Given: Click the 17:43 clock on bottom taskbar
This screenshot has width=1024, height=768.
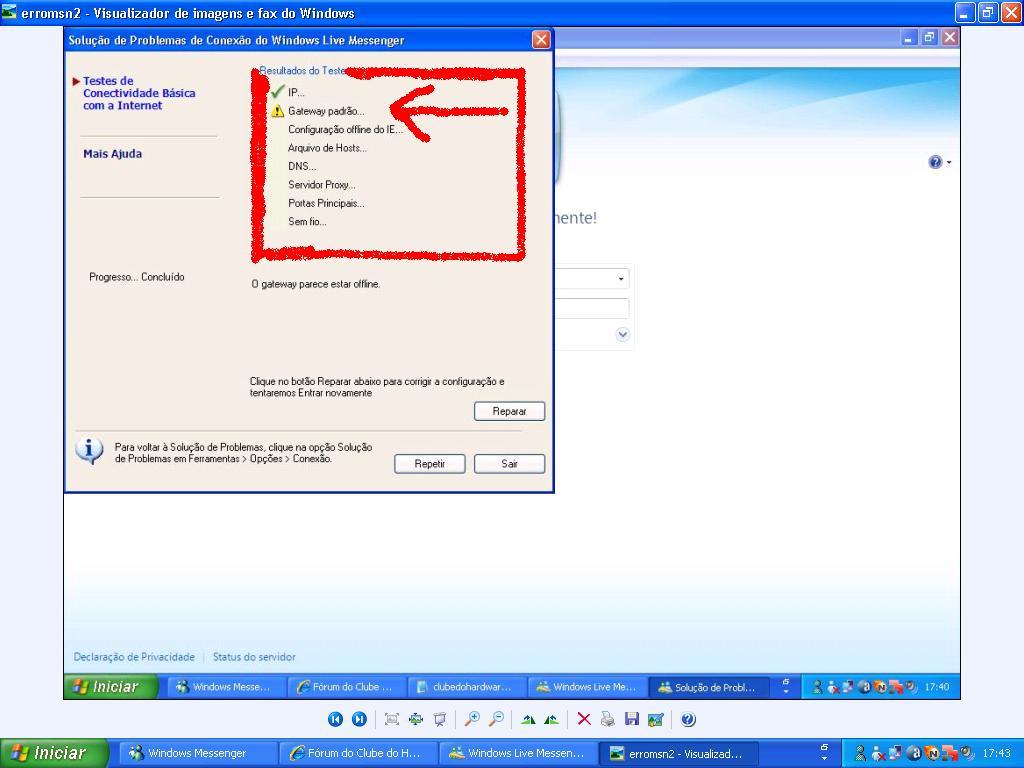Looking at the screenshot, I should tap(996, 753).
